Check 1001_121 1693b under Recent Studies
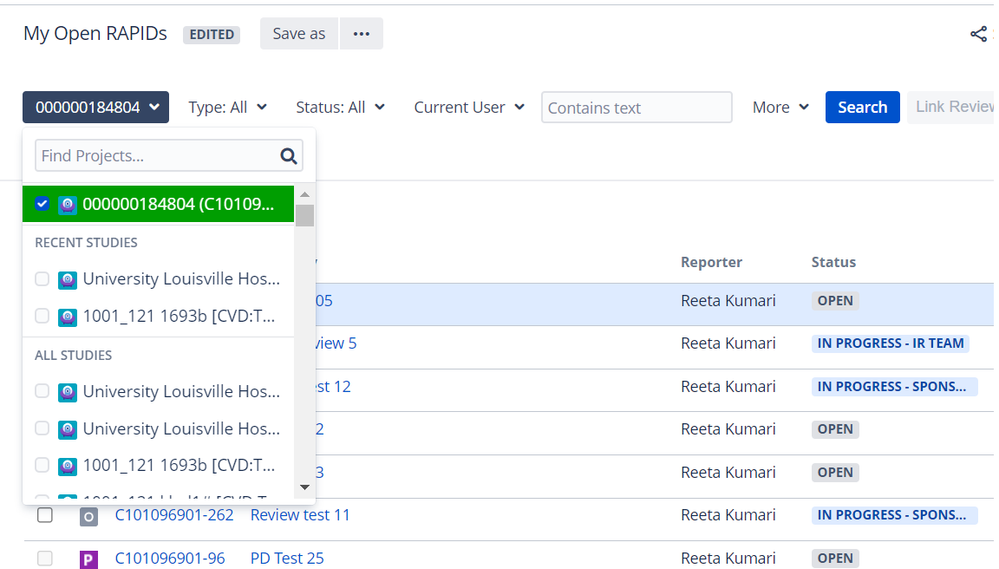Screen dimensions: 999x569 (x=42, y=316)
